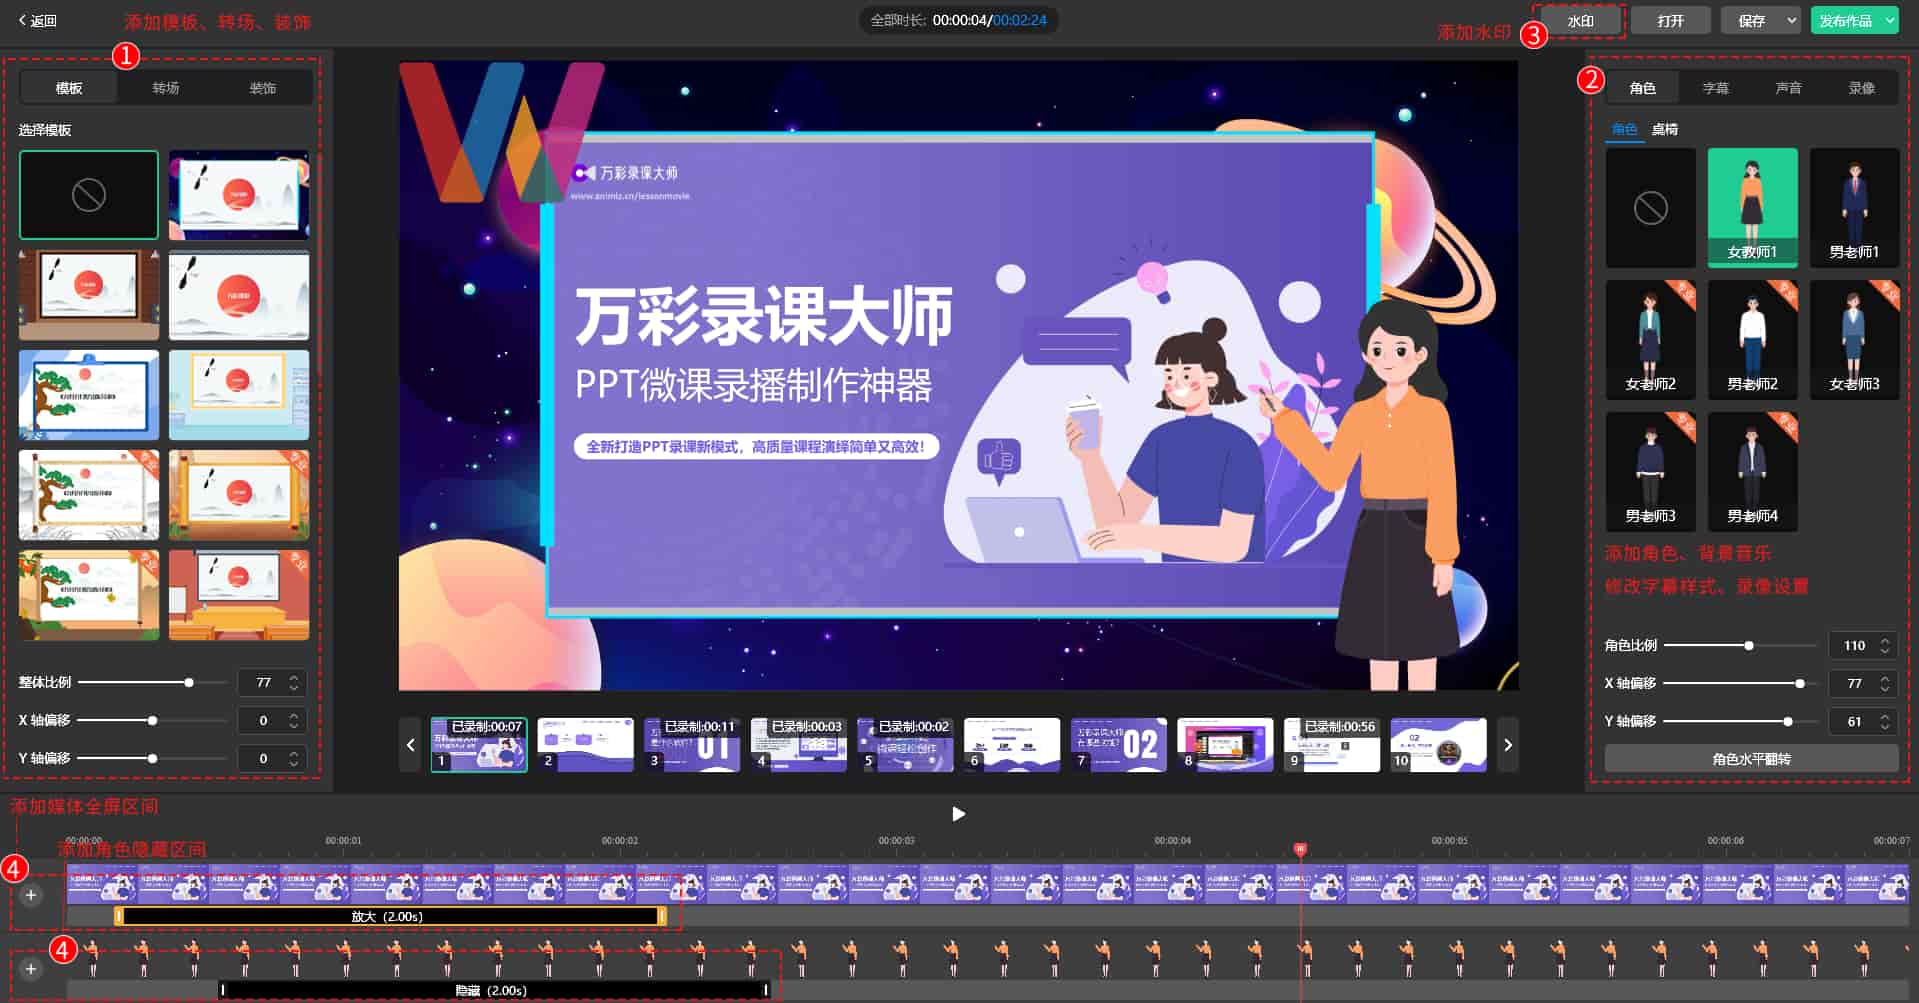Select the 放大 (2.00s) zoom interval bar

(x=390, y=916)
